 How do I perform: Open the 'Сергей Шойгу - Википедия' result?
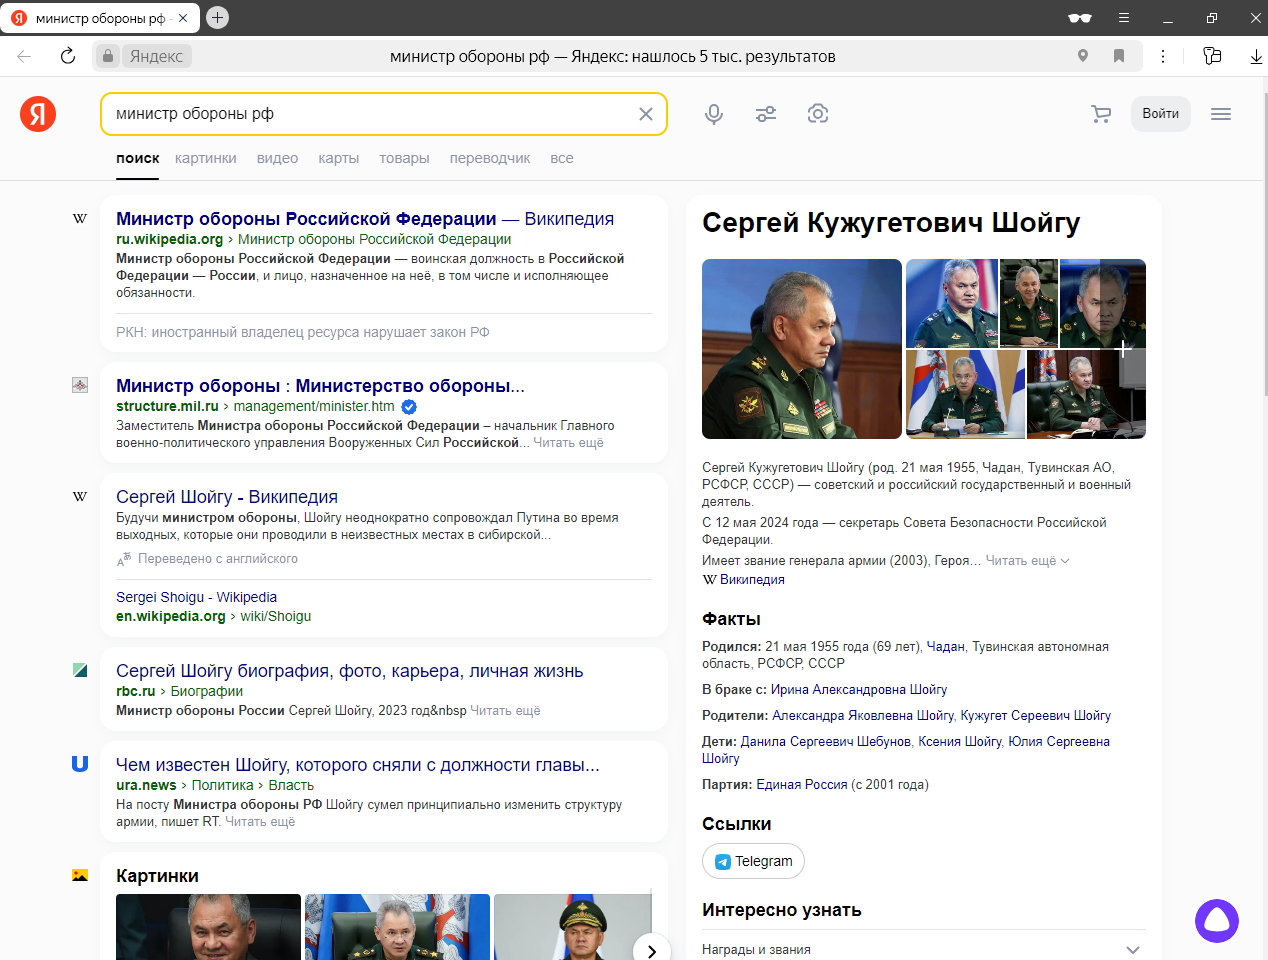[x=227, y=497]
